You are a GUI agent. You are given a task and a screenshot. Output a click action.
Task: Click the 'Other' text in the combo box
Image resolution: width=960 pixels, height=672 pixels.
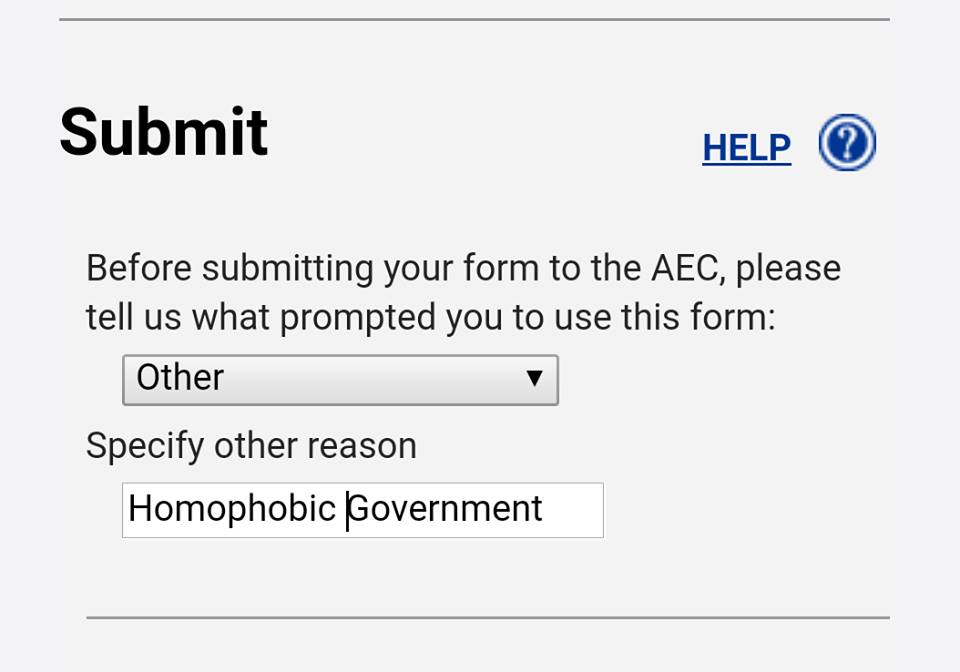click(180, 378)
